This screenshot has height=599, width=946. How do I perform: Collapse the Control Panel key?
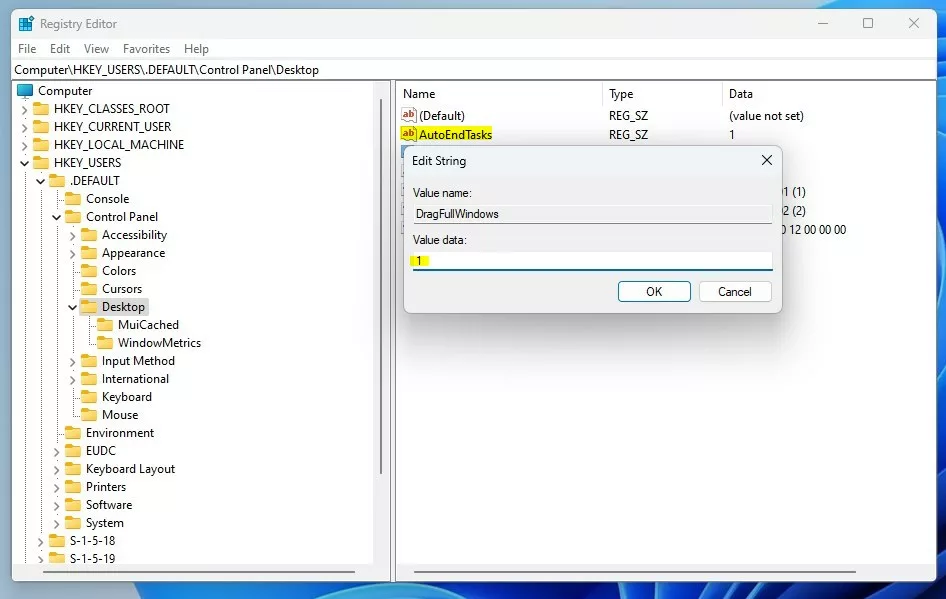click(x=56, y=217)
